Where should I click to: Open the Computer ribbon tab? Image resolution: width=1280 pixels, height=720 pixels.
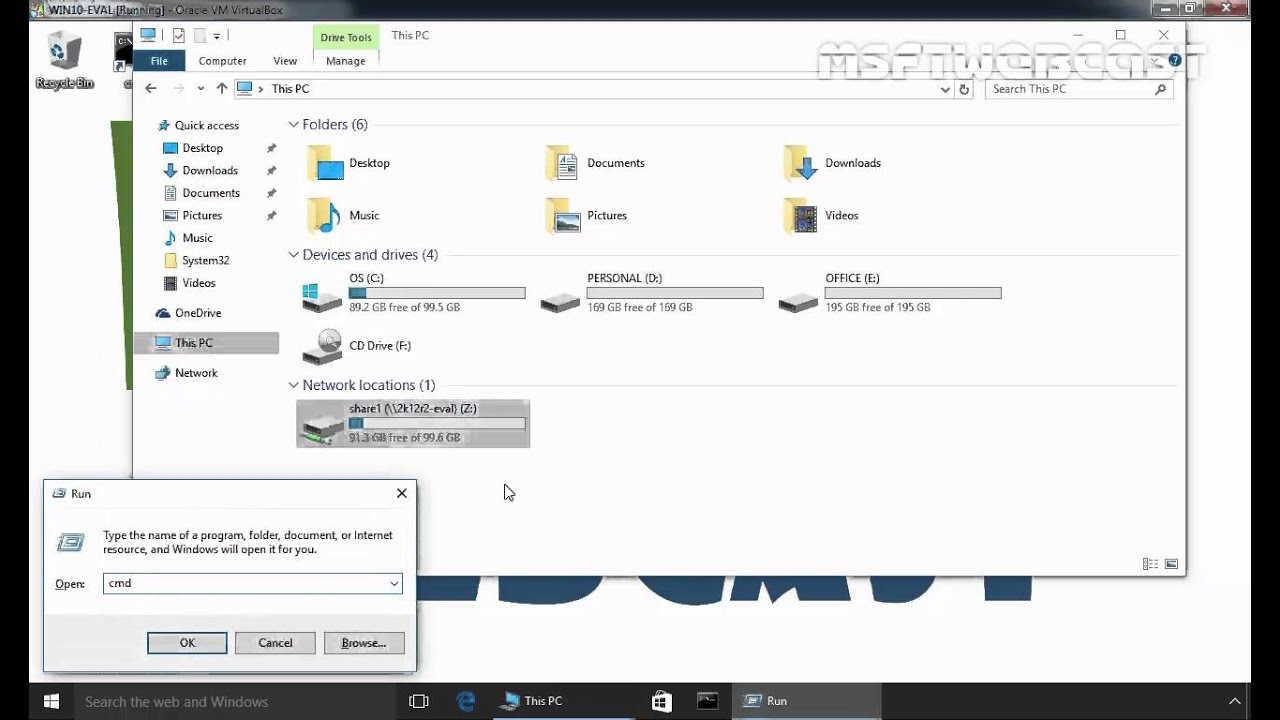222,61
